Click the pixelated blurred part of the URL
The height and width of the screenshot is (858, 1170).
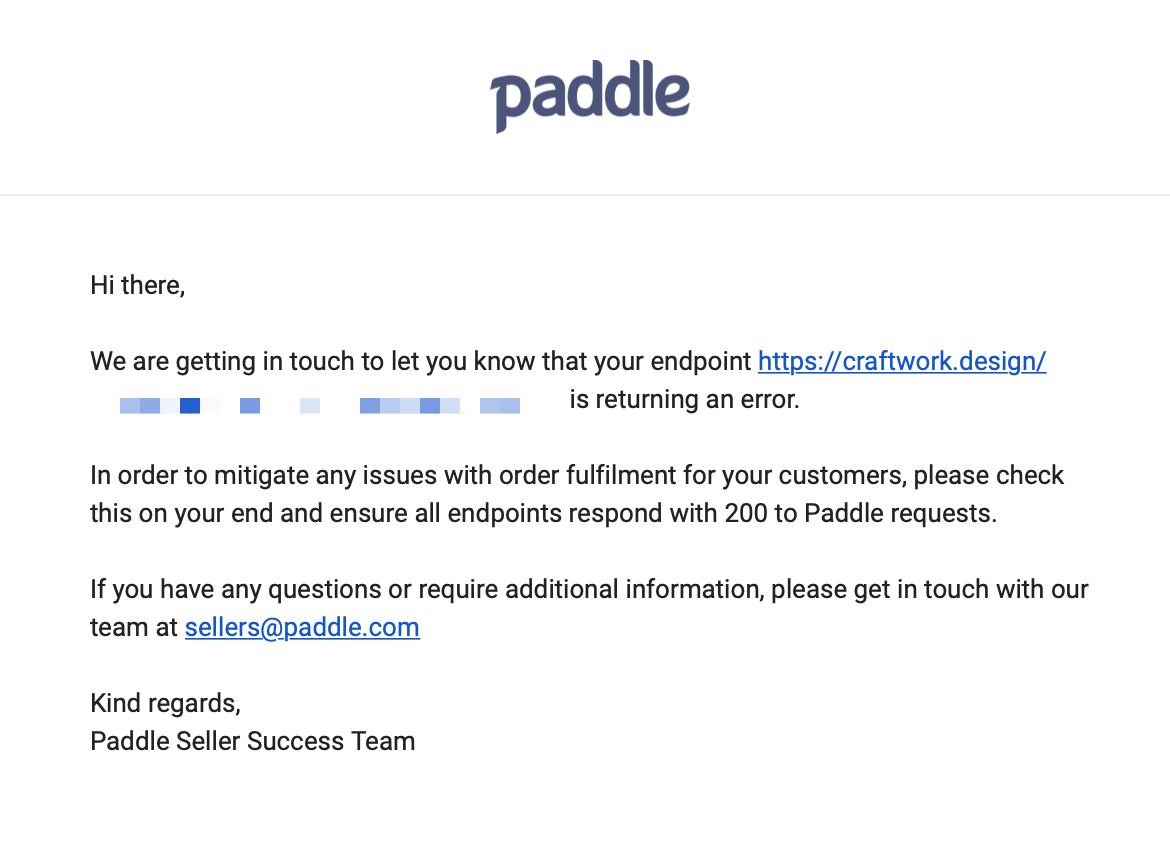click(x=320, y=405)
